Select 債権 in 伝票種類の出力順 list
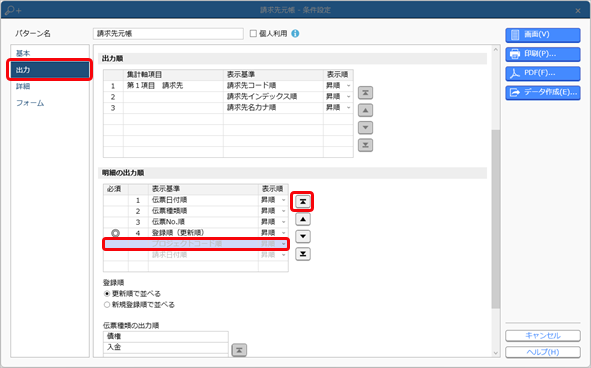Screen dimensions: 591x368 pyautogui.click(x=166, y=336)
